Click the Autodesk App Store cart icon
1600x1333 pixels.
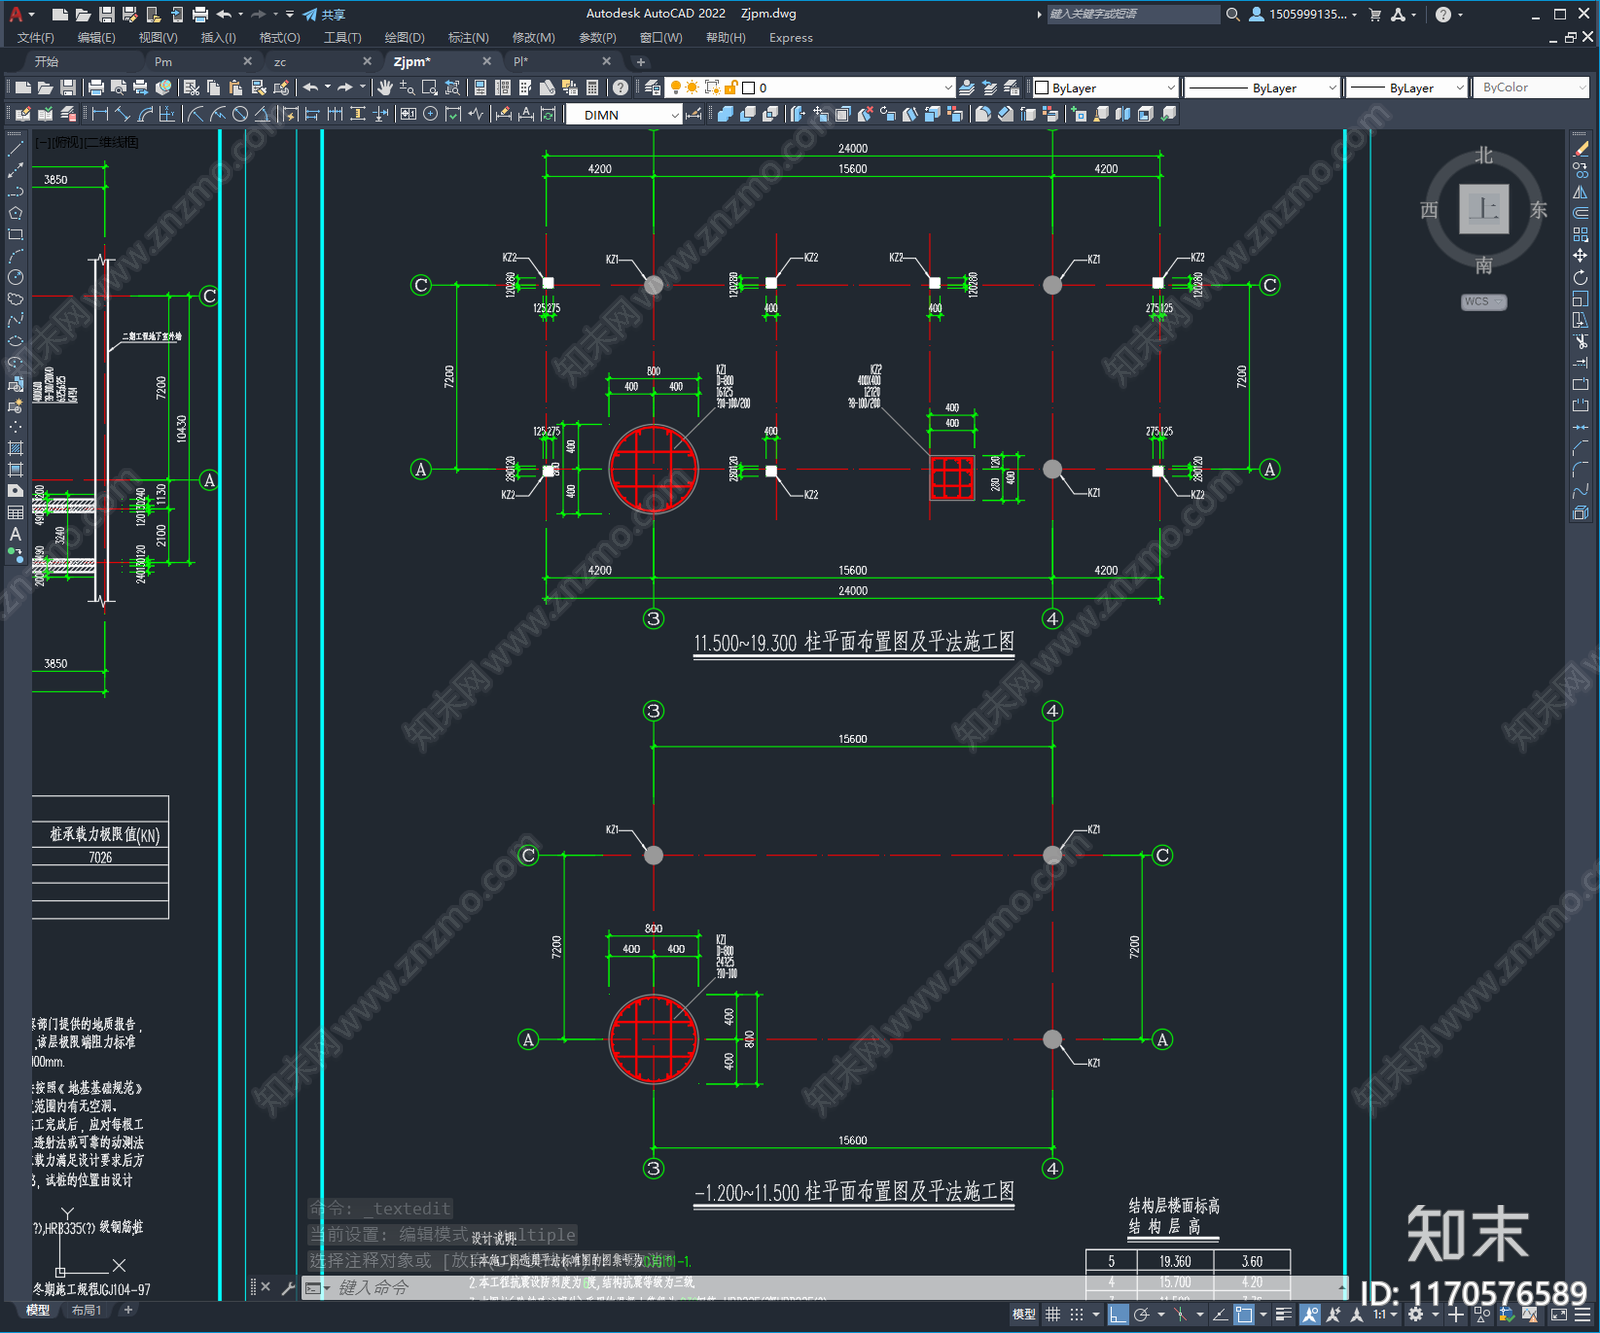click(1375, 14)
